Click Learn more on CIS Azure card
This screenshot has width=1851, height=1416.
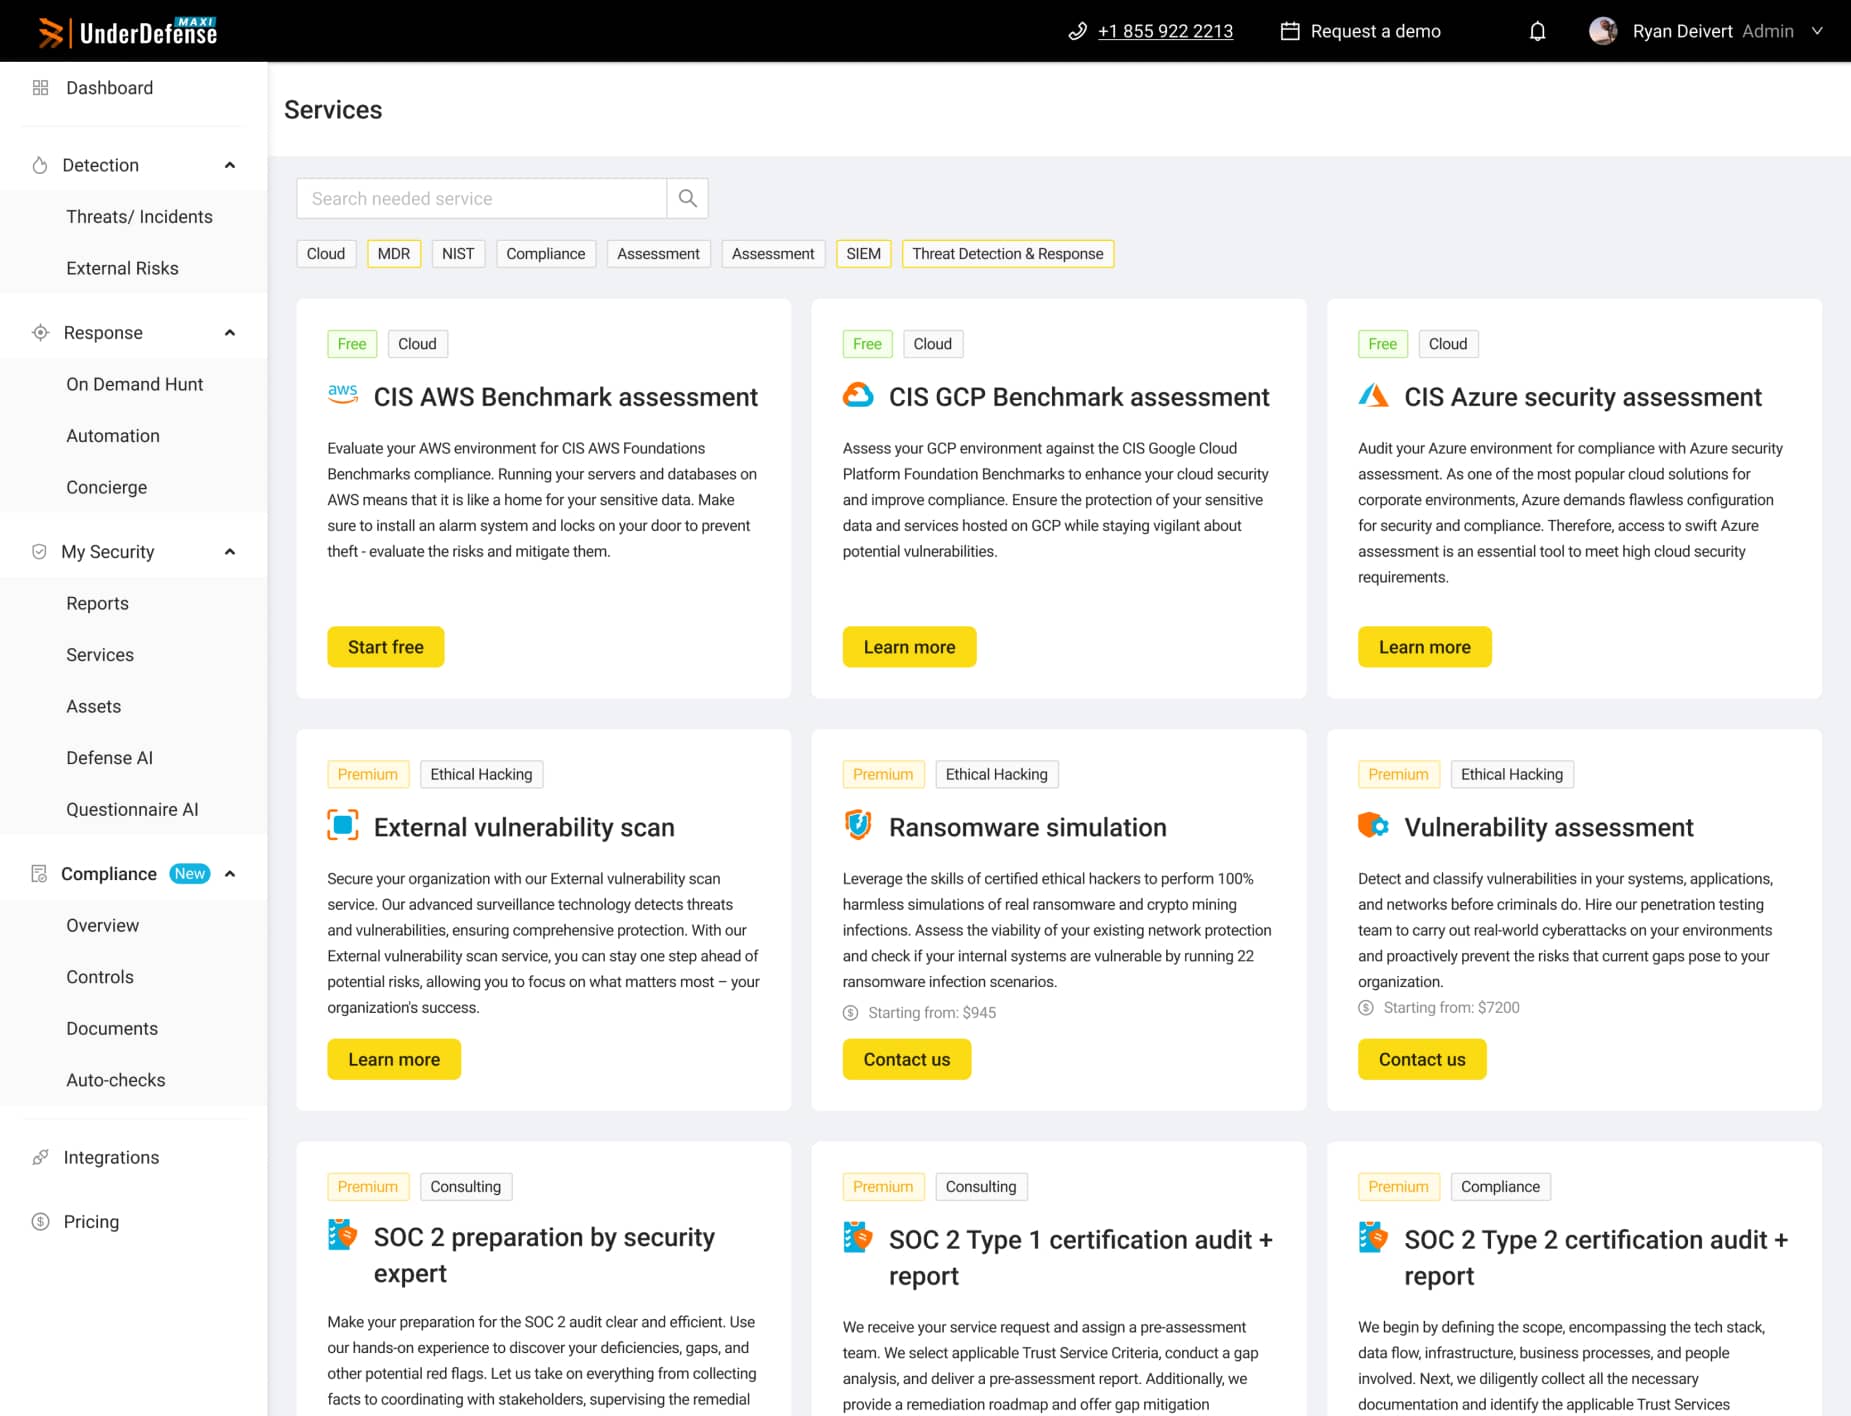tap(1425, 647)
